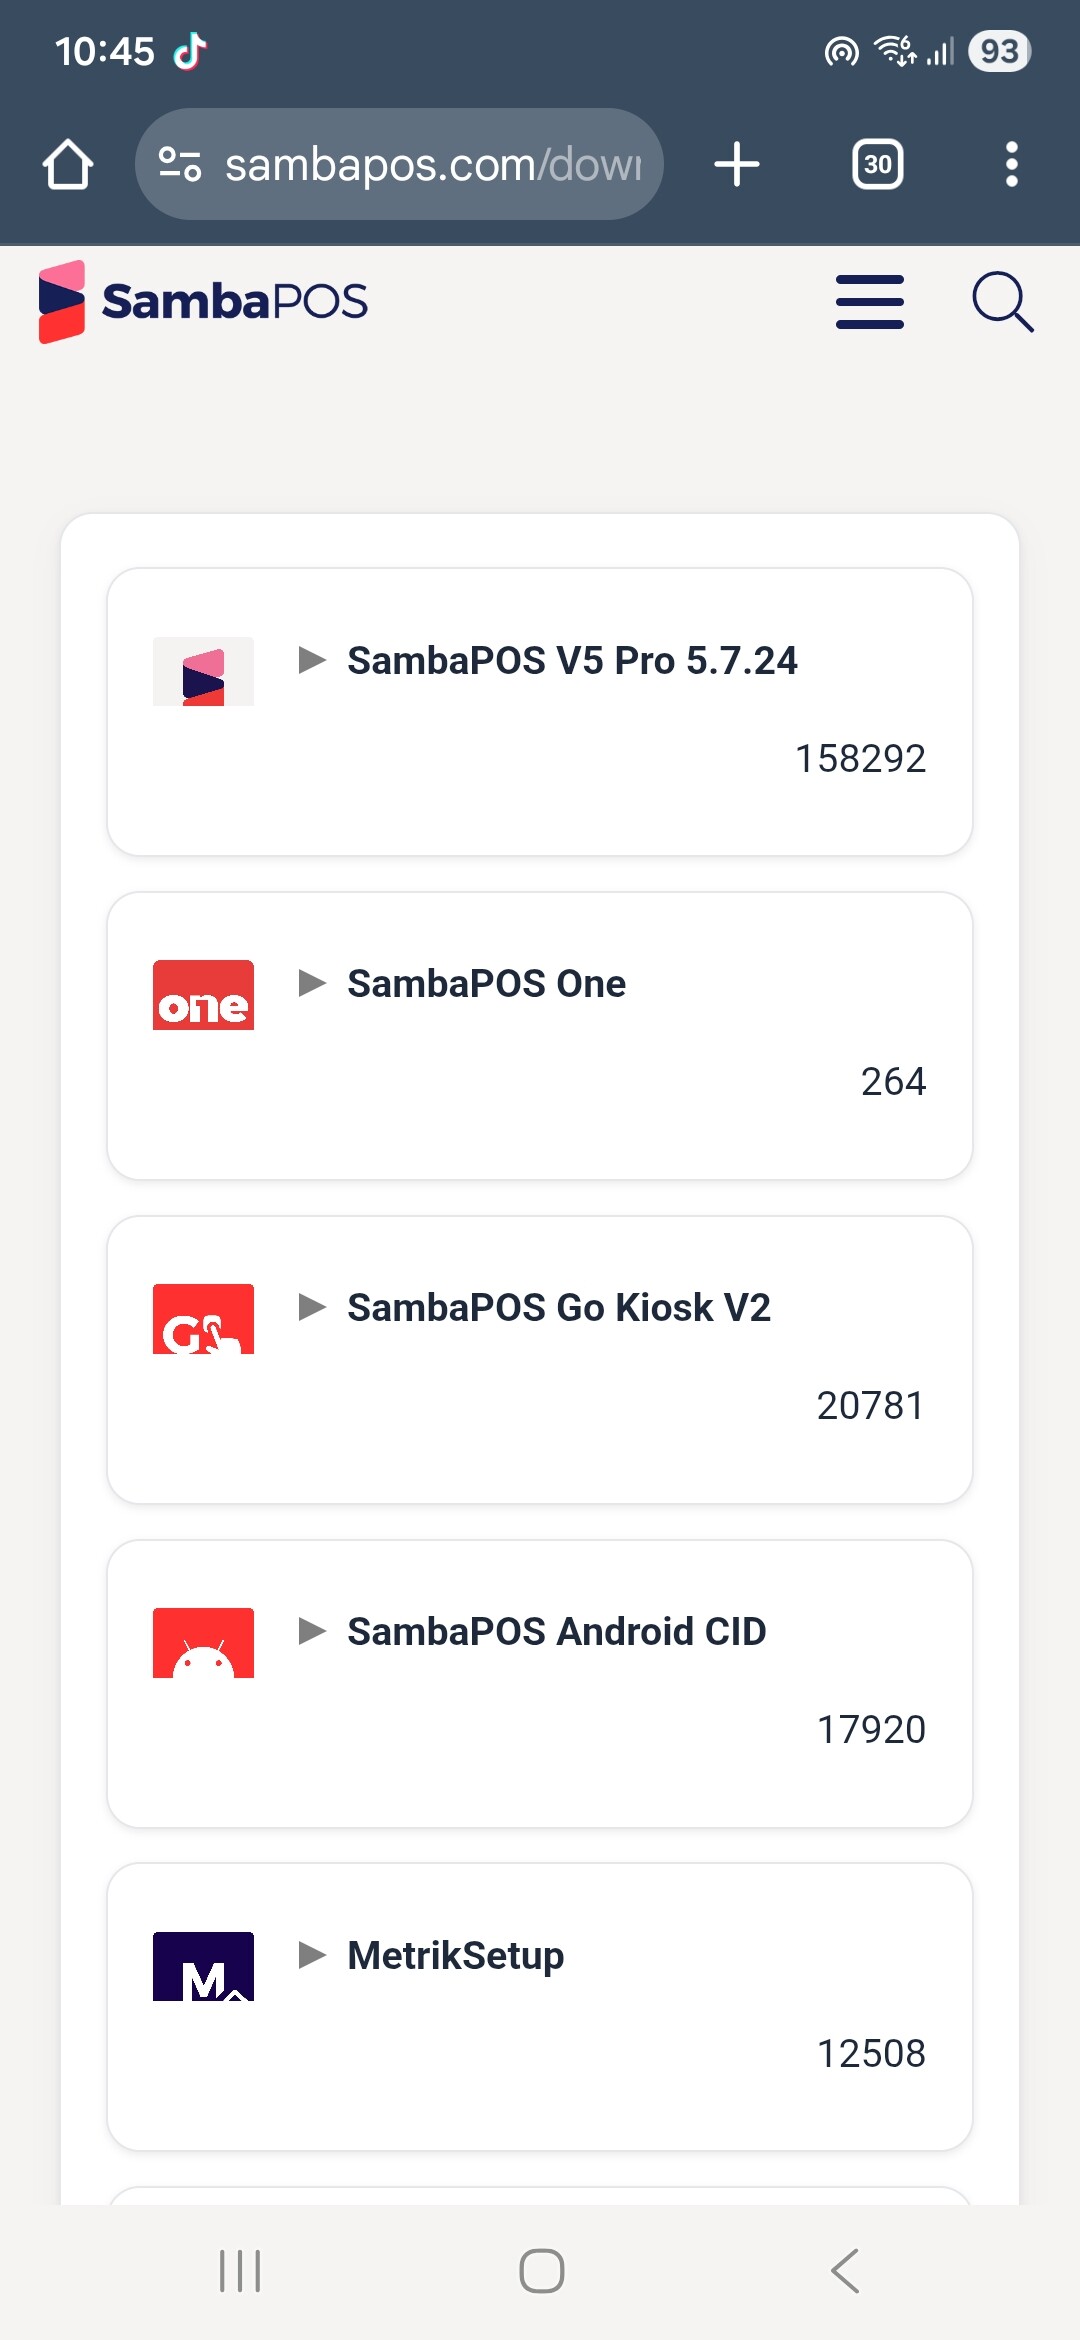1080x2340 pixels.
Task: Expand SambaPOS Android CID arrow
Action: tap(313, 1631)
